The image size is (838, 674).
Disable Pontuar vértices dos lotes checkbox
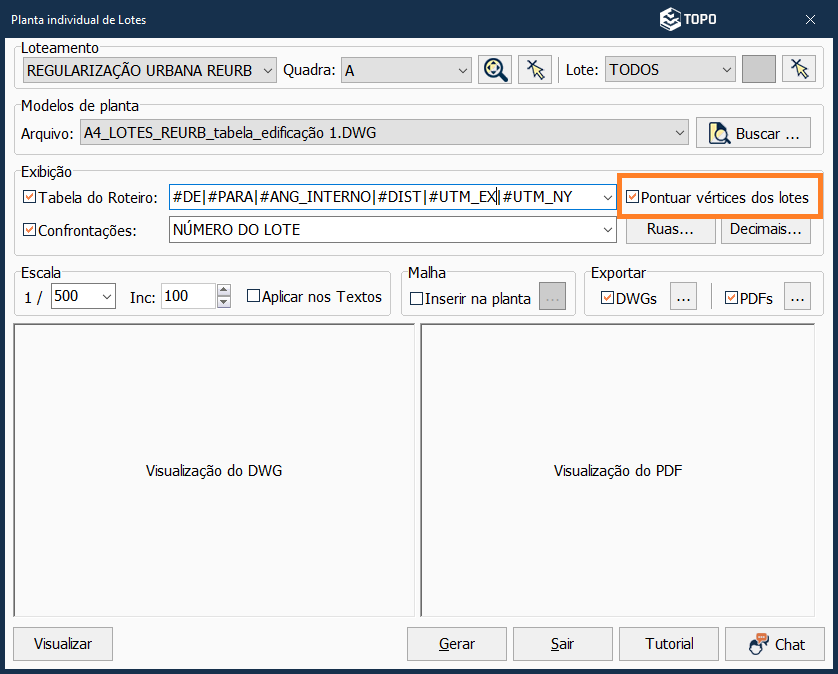coord(633,197)
